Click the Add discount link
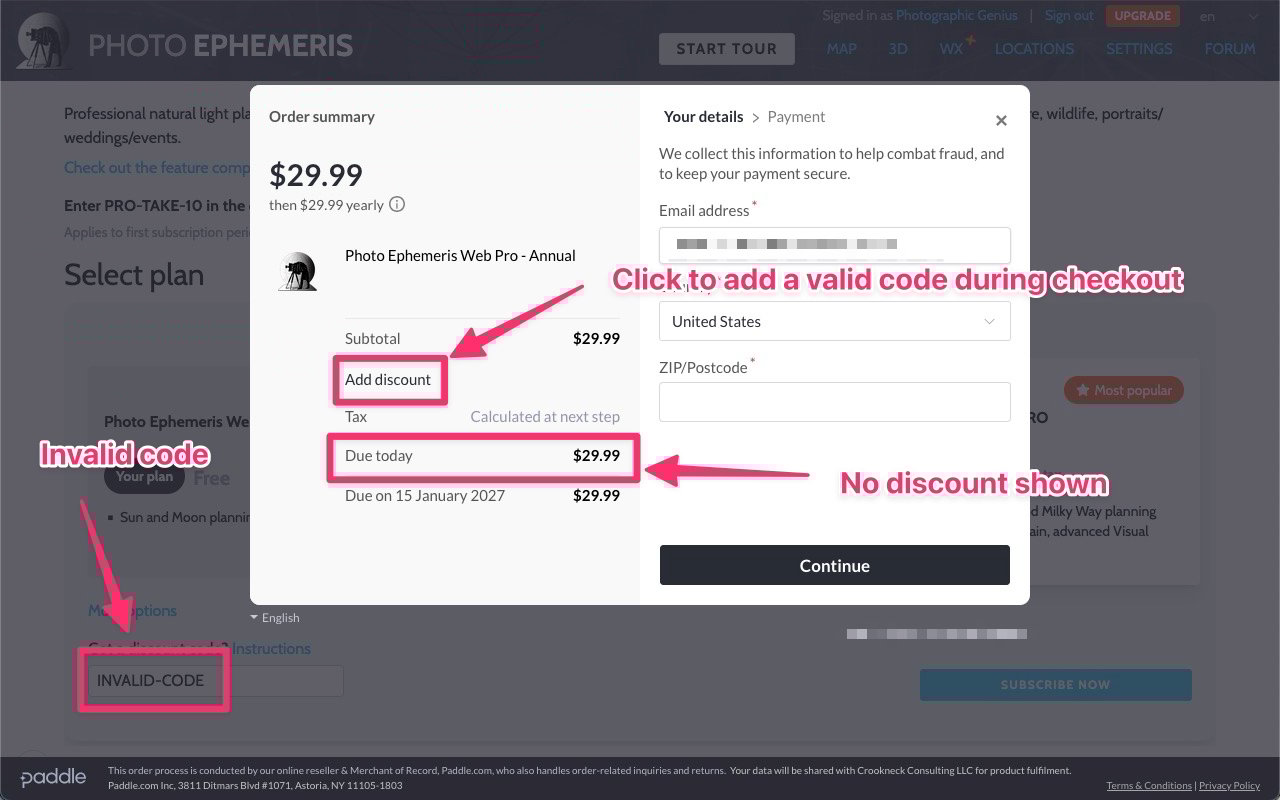This screenshot has height=800, width=1280. click(388, 380)
